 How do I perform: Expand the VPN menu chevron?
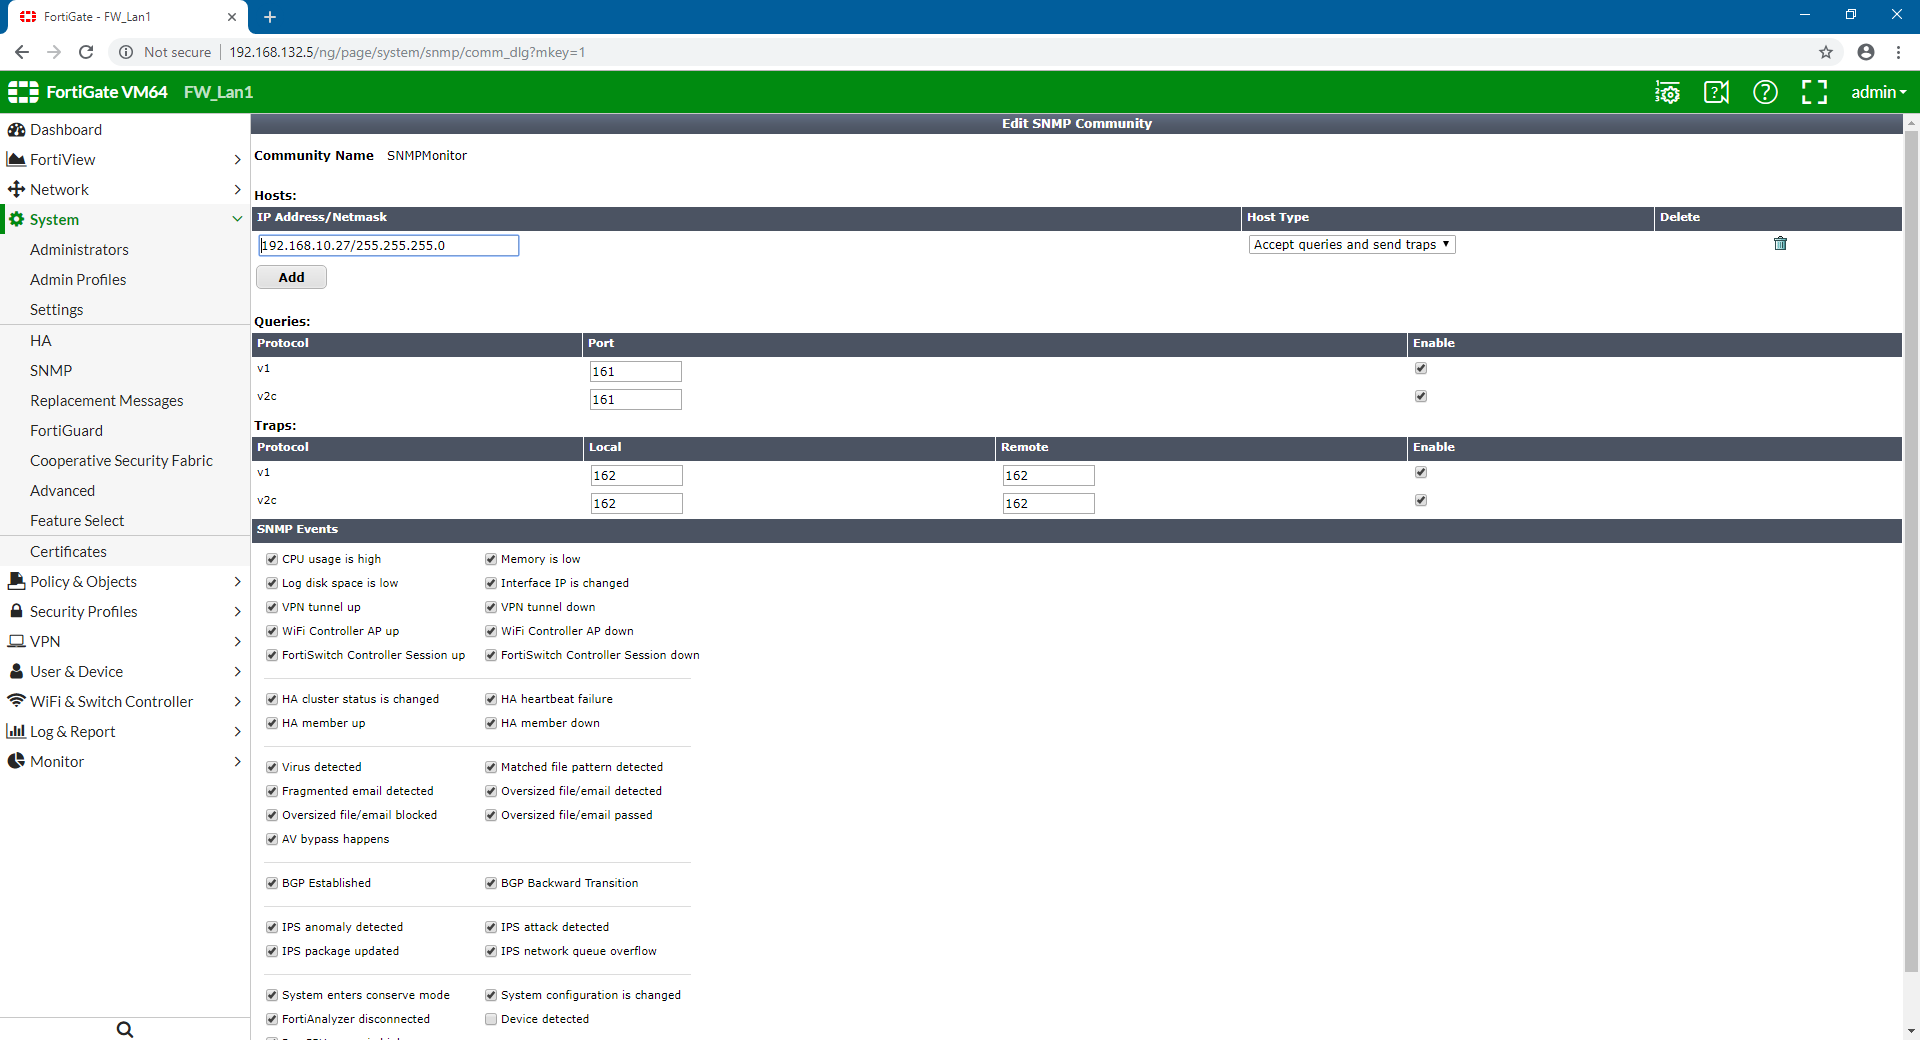[237, 641]
